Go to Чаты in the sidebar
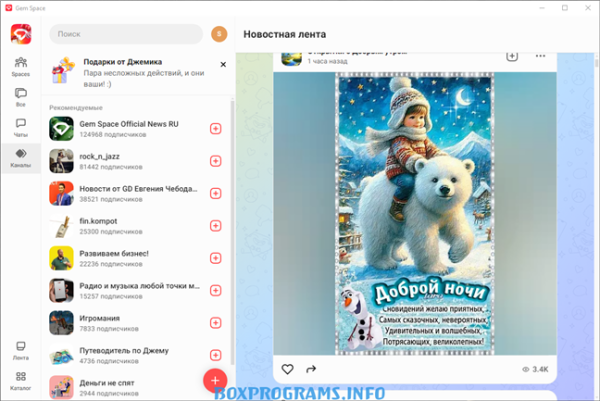600x401 pixels. tap(20, 126)
